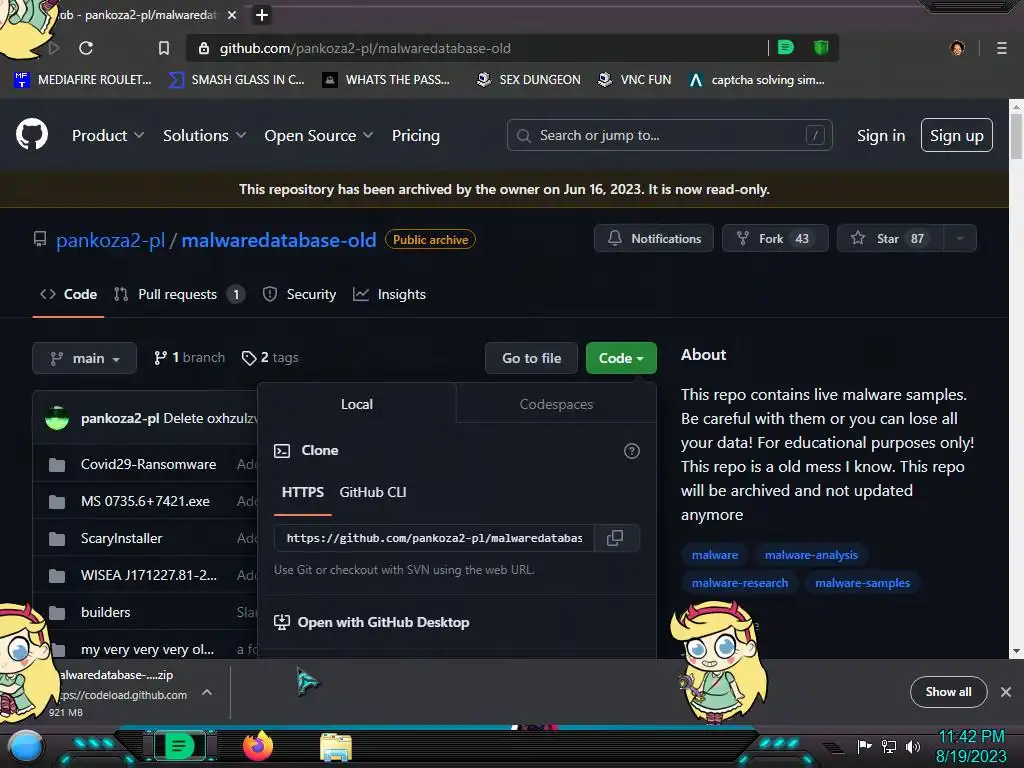Open the builders folder
The image size is (1024, 768).
106,612
